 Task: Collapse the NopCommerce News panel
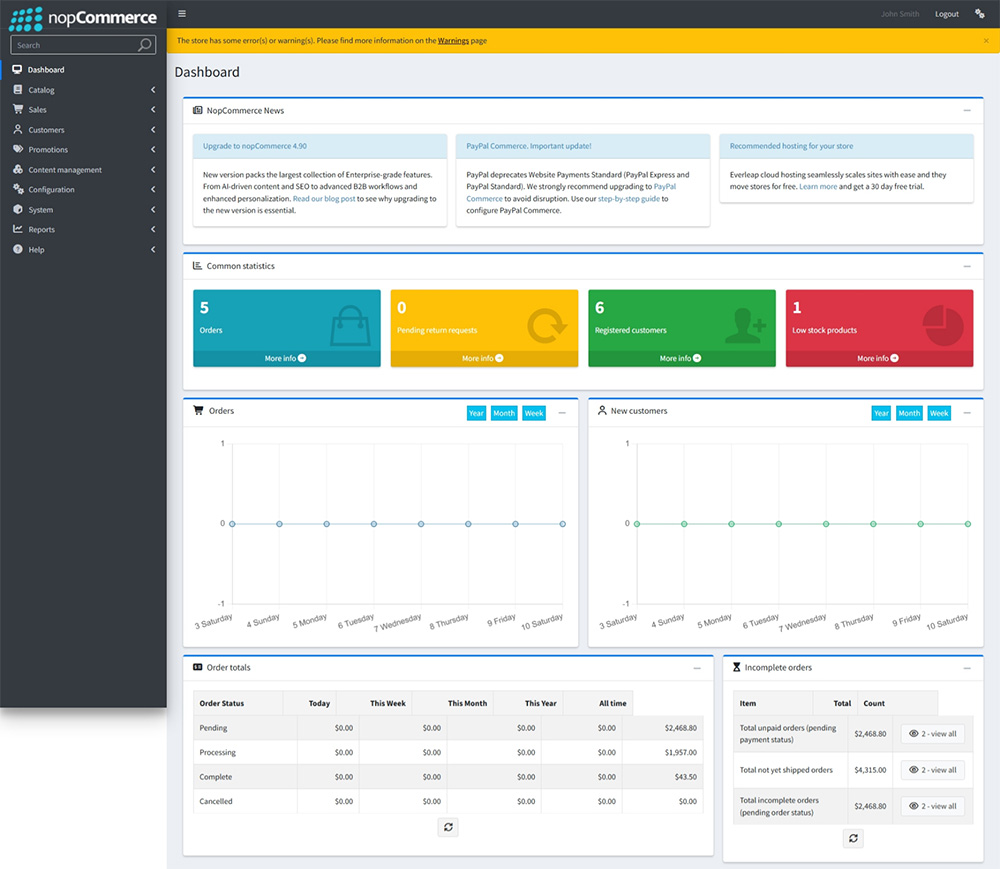pos(966,111)
